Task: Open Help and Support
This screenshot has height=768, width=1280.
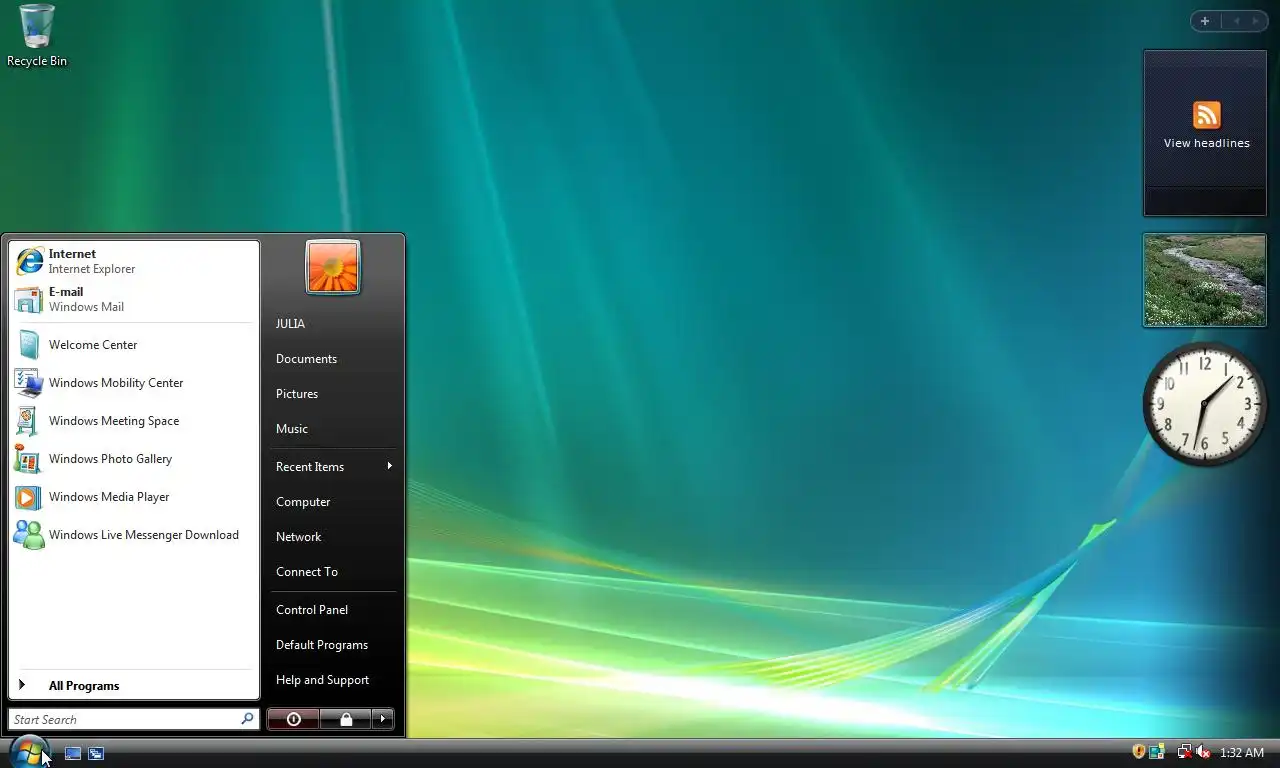Action: 333,680
